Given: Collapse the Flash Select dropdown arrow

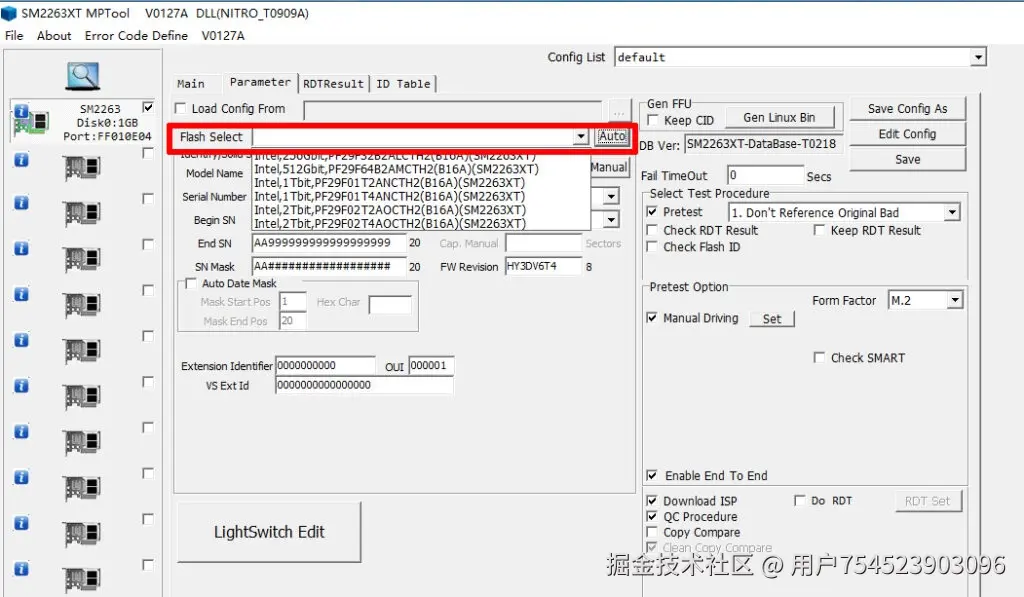Looking at the screenshot, I should 581,137.
